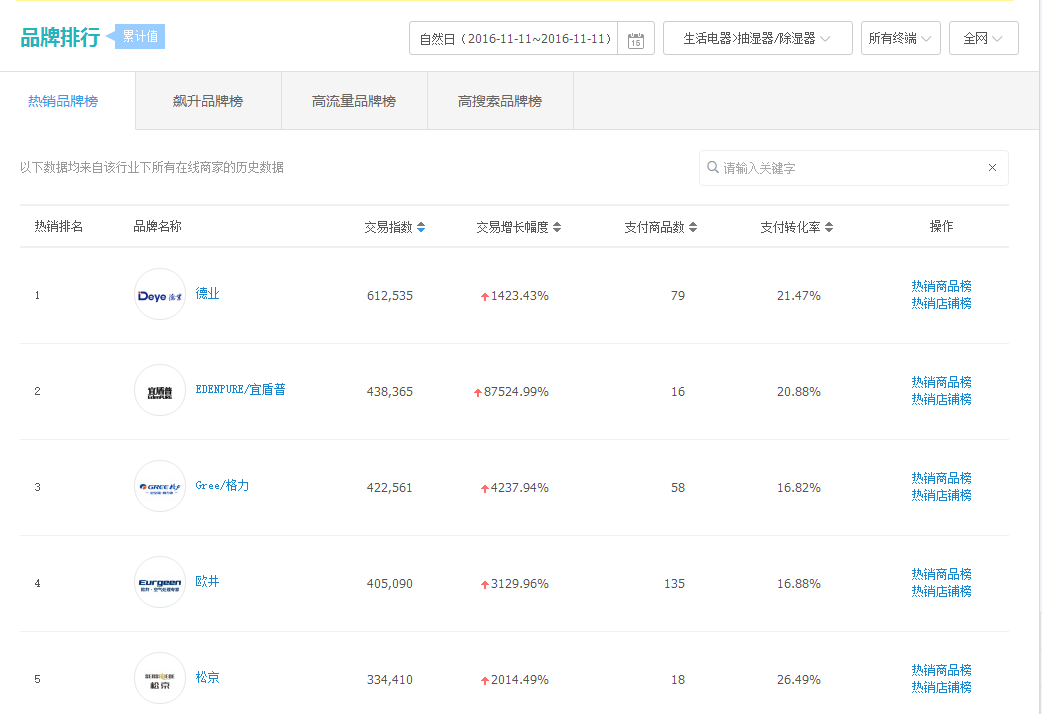The image size is (1042, 714).
Task: Clear the keyword search with X icon
Action: (992, 168)
